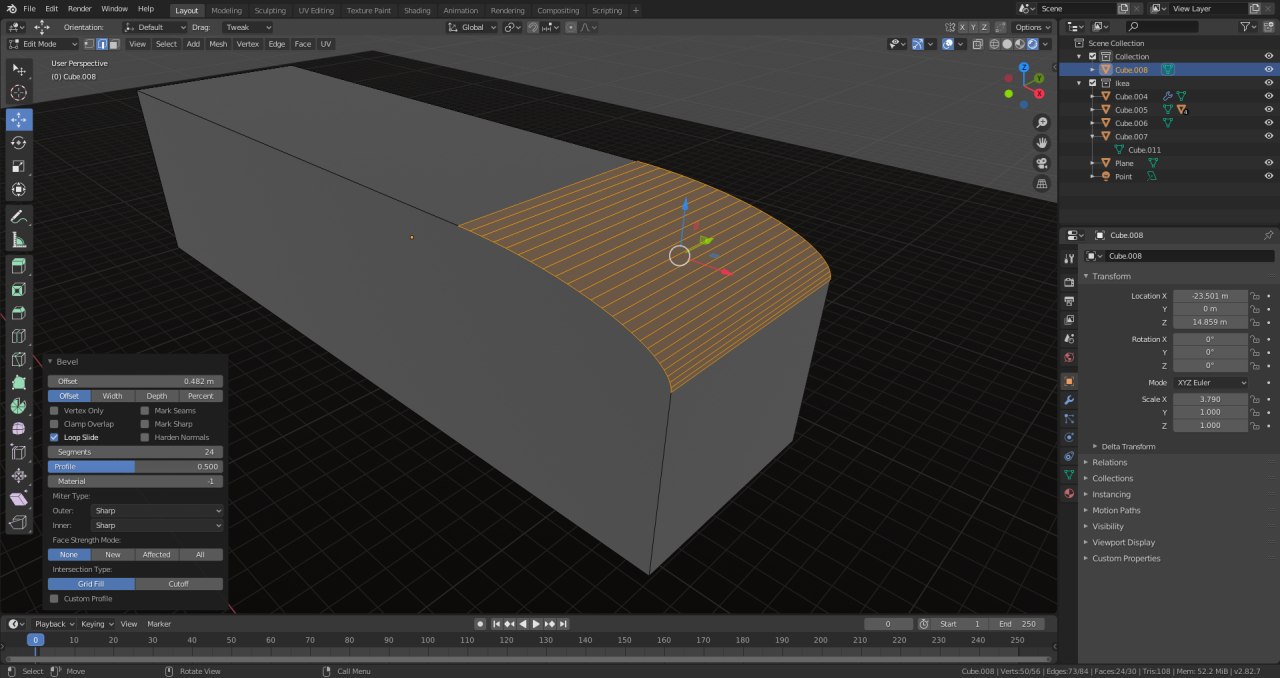Play timeline animation forward
This screenshot has height=678, width=1280.
point(536,624)
